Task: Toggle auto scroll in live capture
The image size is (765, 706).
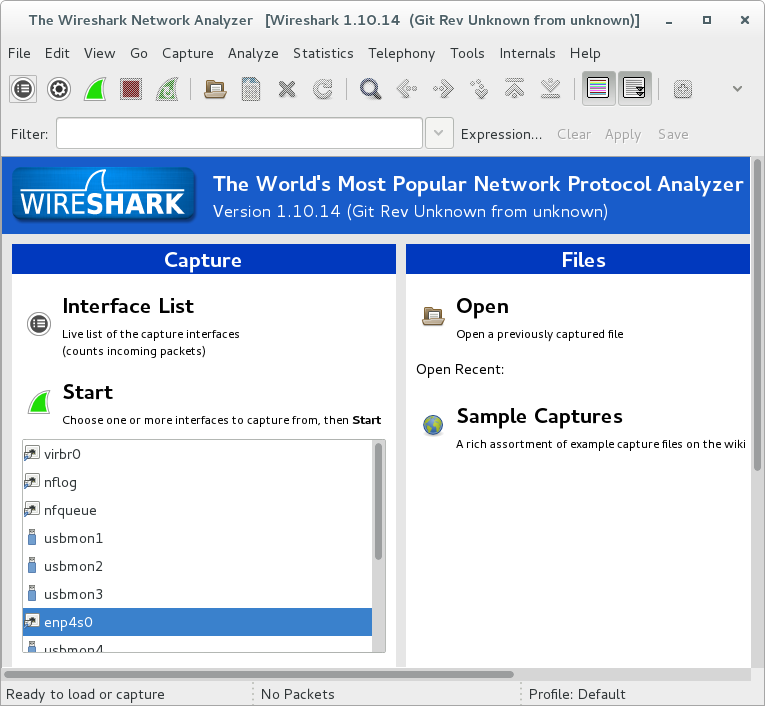Action: tap(634, 88)
